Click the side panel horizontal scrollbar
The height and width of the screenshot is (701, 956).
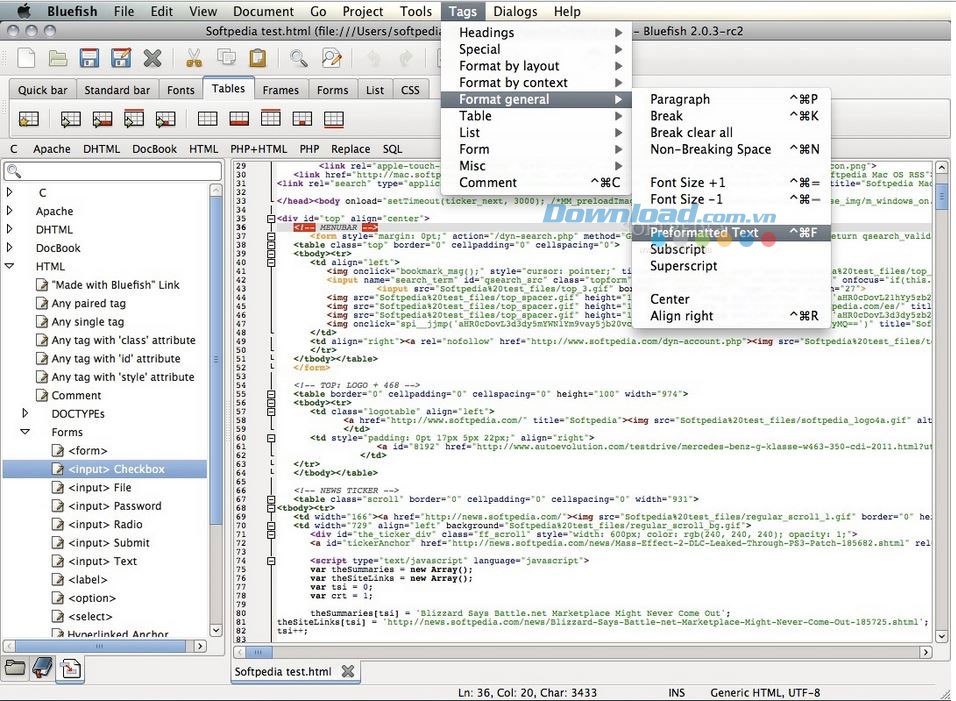[x=100, y=646]
